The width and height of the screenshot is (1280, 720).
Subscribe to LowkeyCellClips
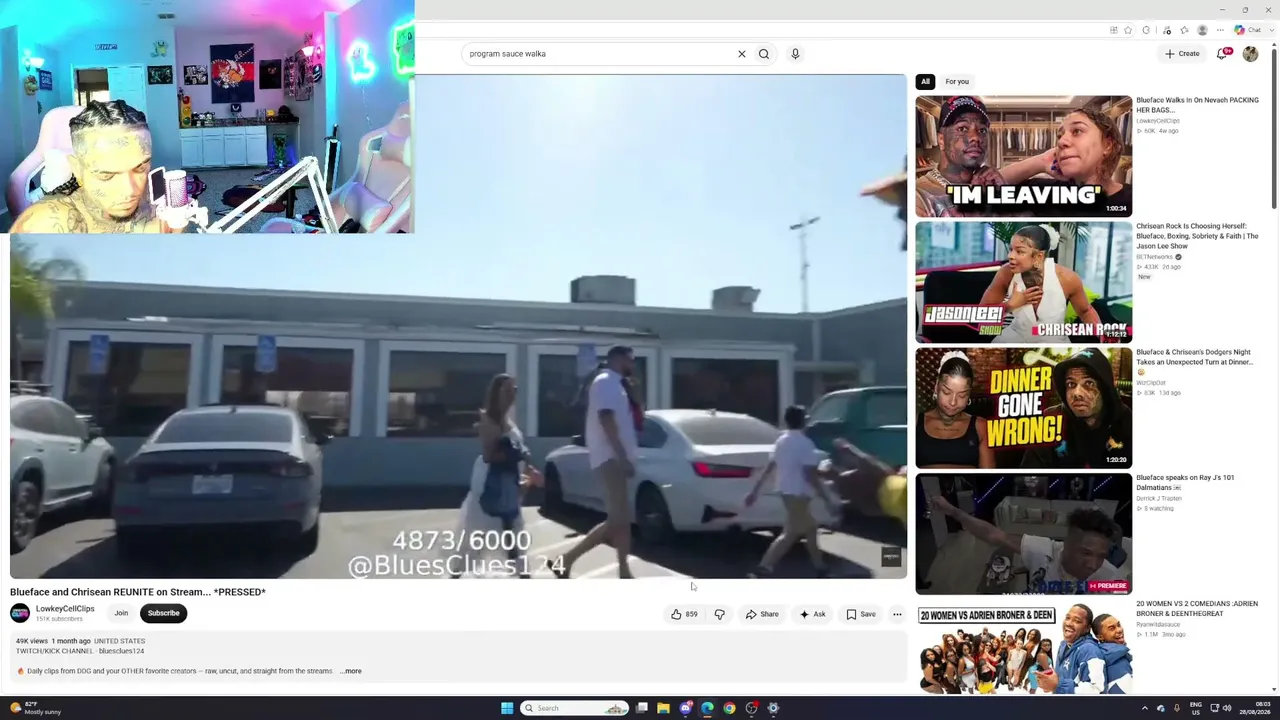(x=163, y=613)
